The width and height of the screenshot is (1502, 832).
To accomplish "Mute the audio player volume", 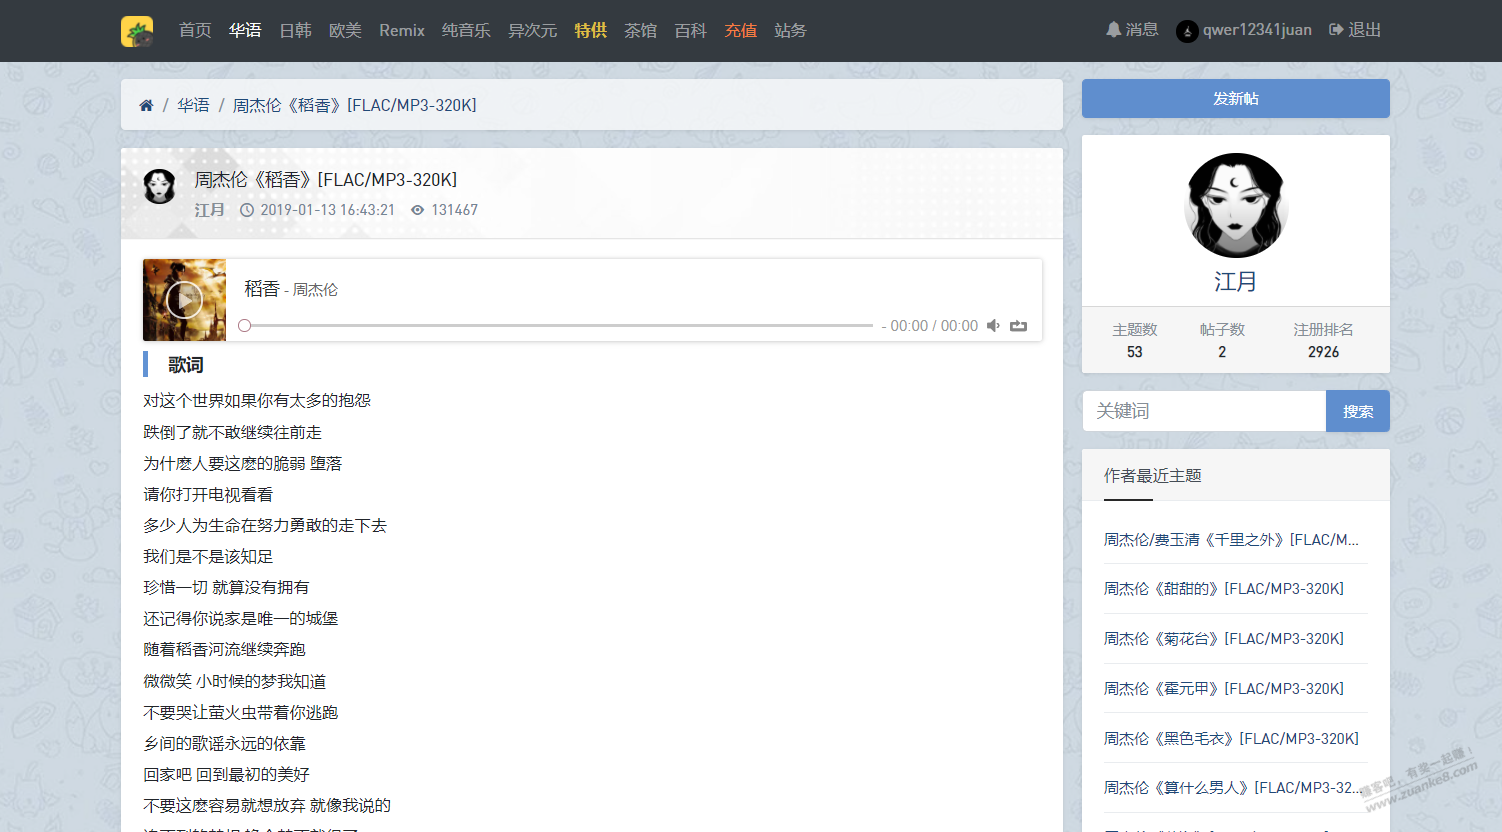I will (x=993, y=326).
